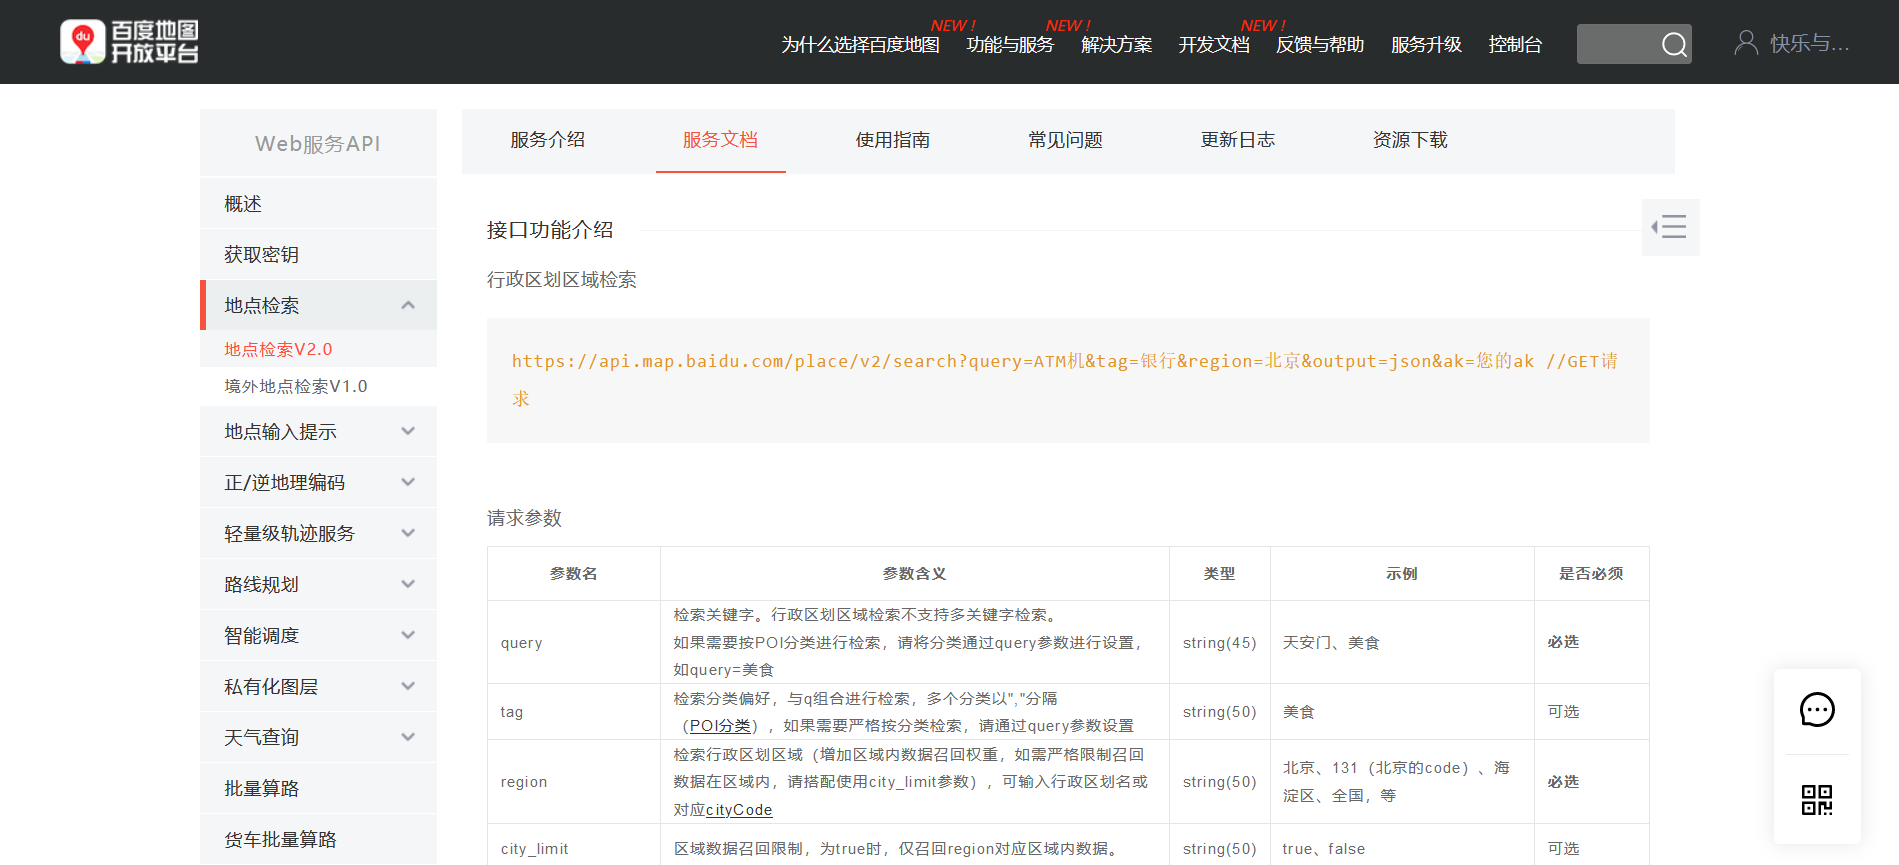The width and height of the screenshot is (1899, 865).
Task: Open 反馈与帮助 menu
Action: pos(1320,45)
